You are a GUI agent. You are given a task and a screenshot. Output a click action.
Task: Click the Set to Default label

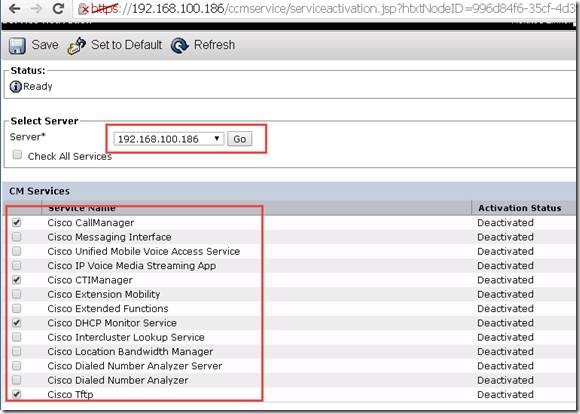point(127,45)
